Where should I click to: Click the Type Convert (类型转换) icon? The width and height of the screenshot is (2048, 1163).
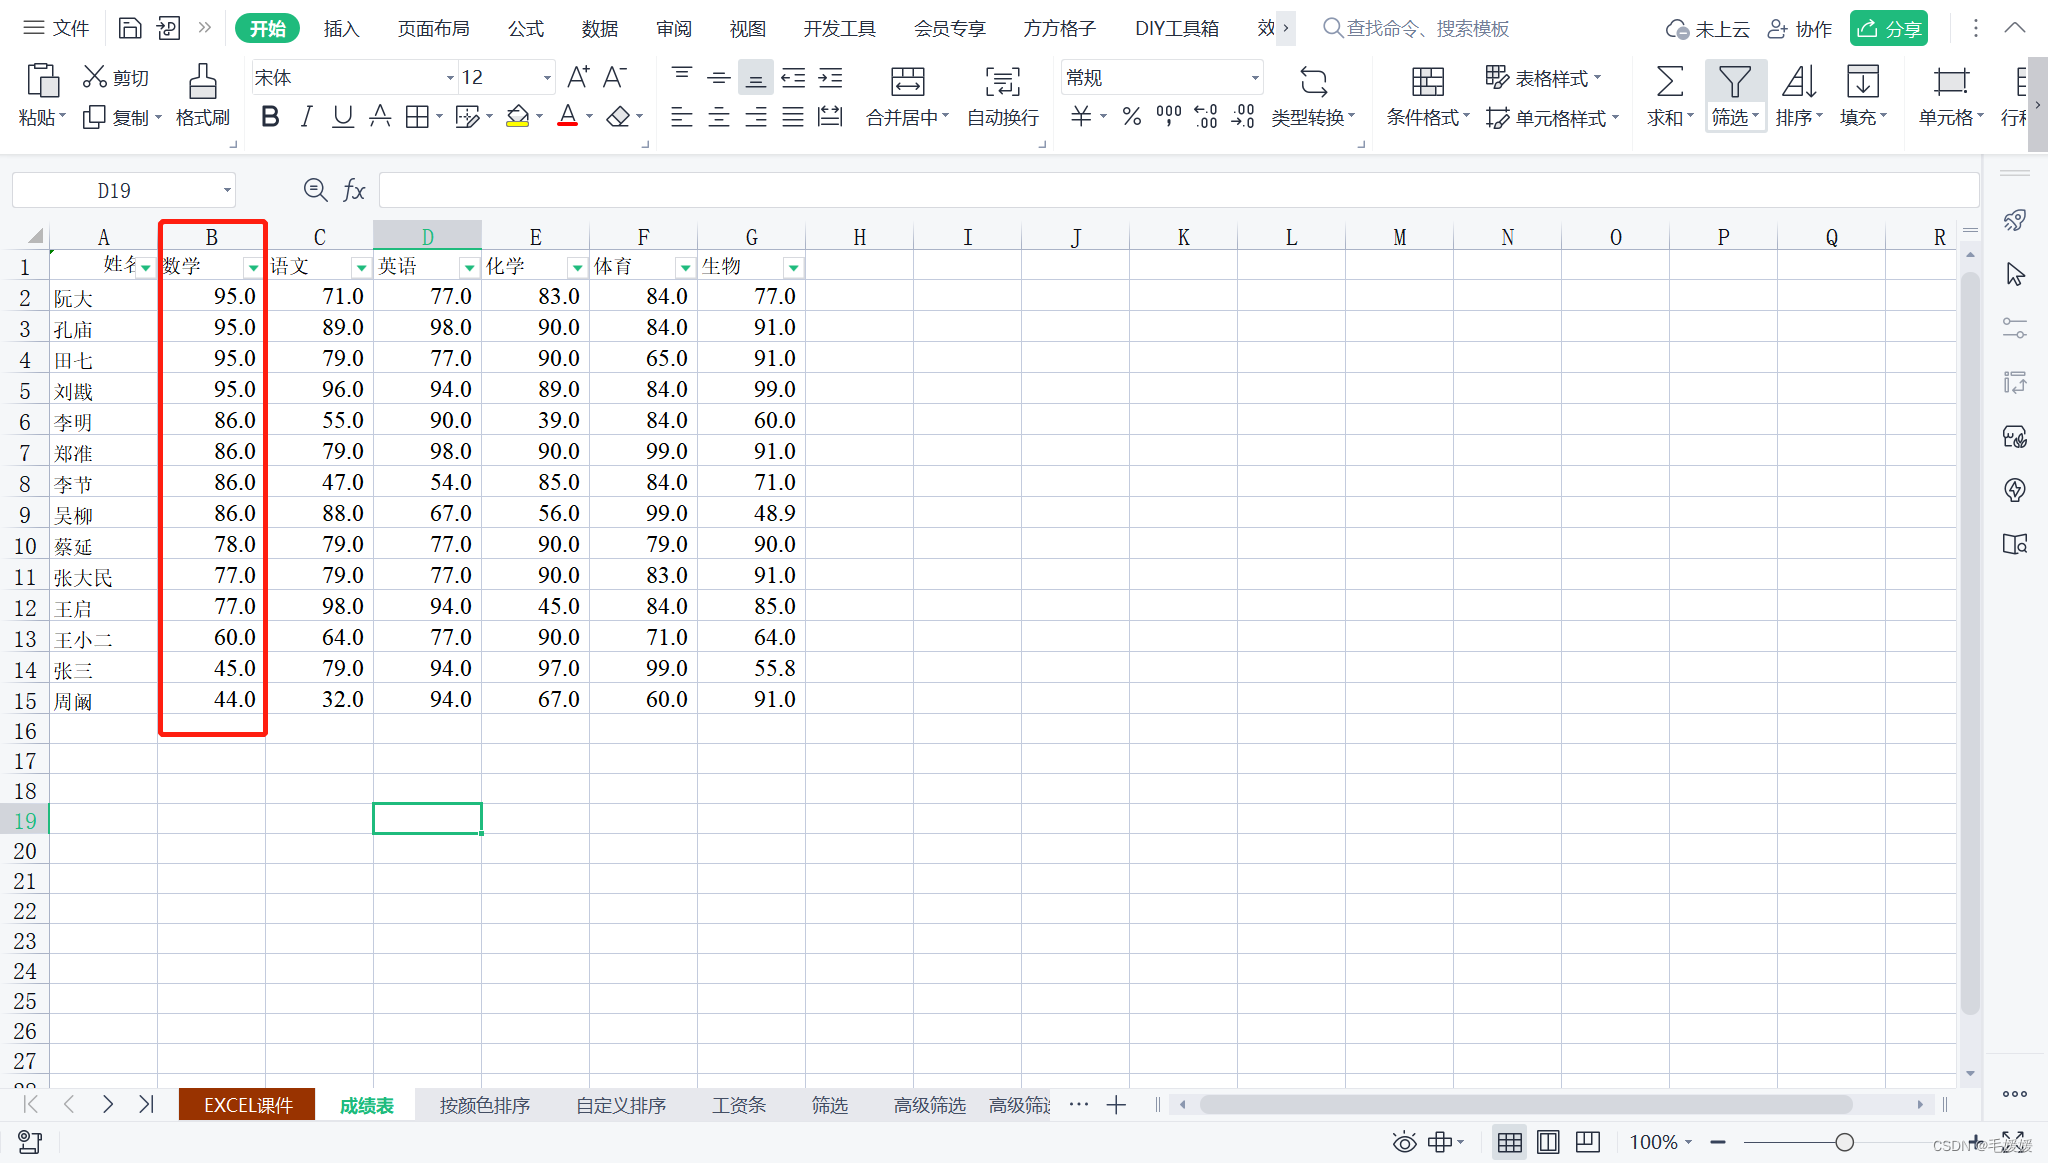tap(1313, 82)
